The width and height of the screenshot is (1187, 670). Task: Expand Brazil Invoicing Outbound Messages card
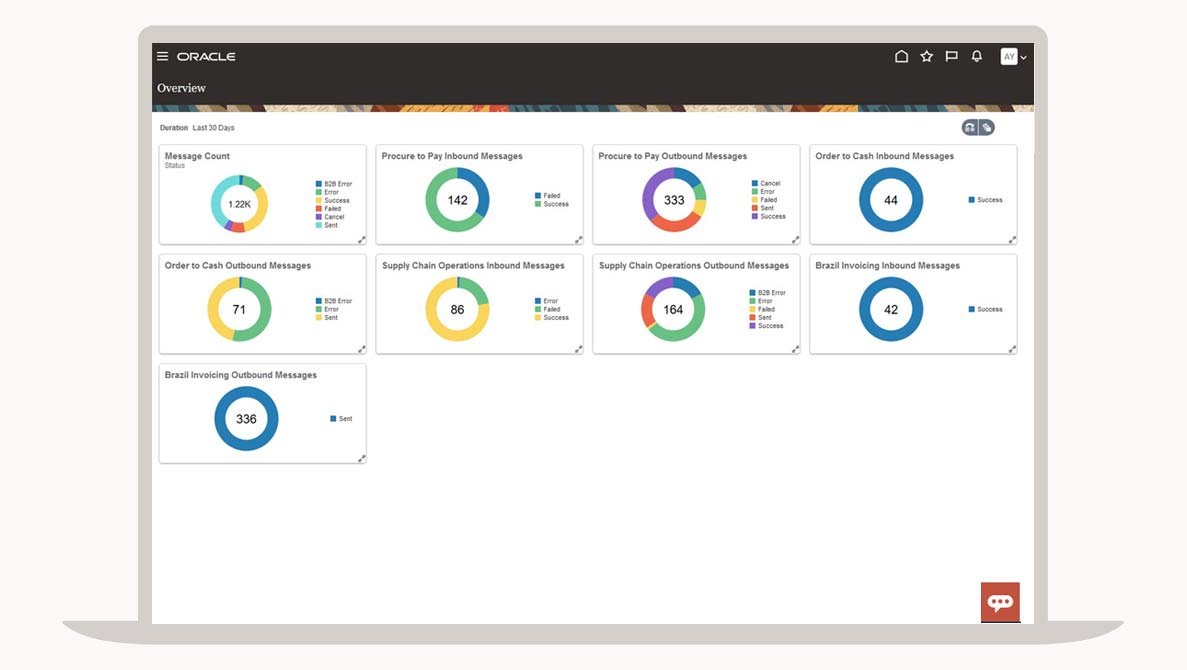362,458
